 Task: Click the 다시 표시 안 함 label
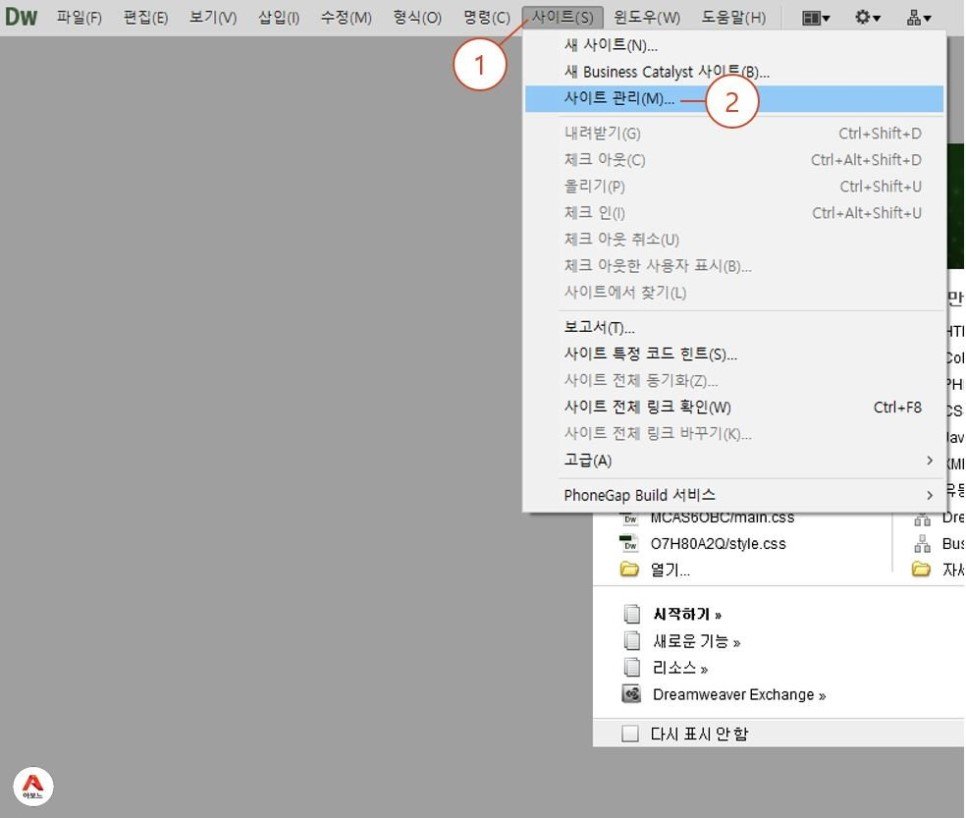tap(699, 734)
